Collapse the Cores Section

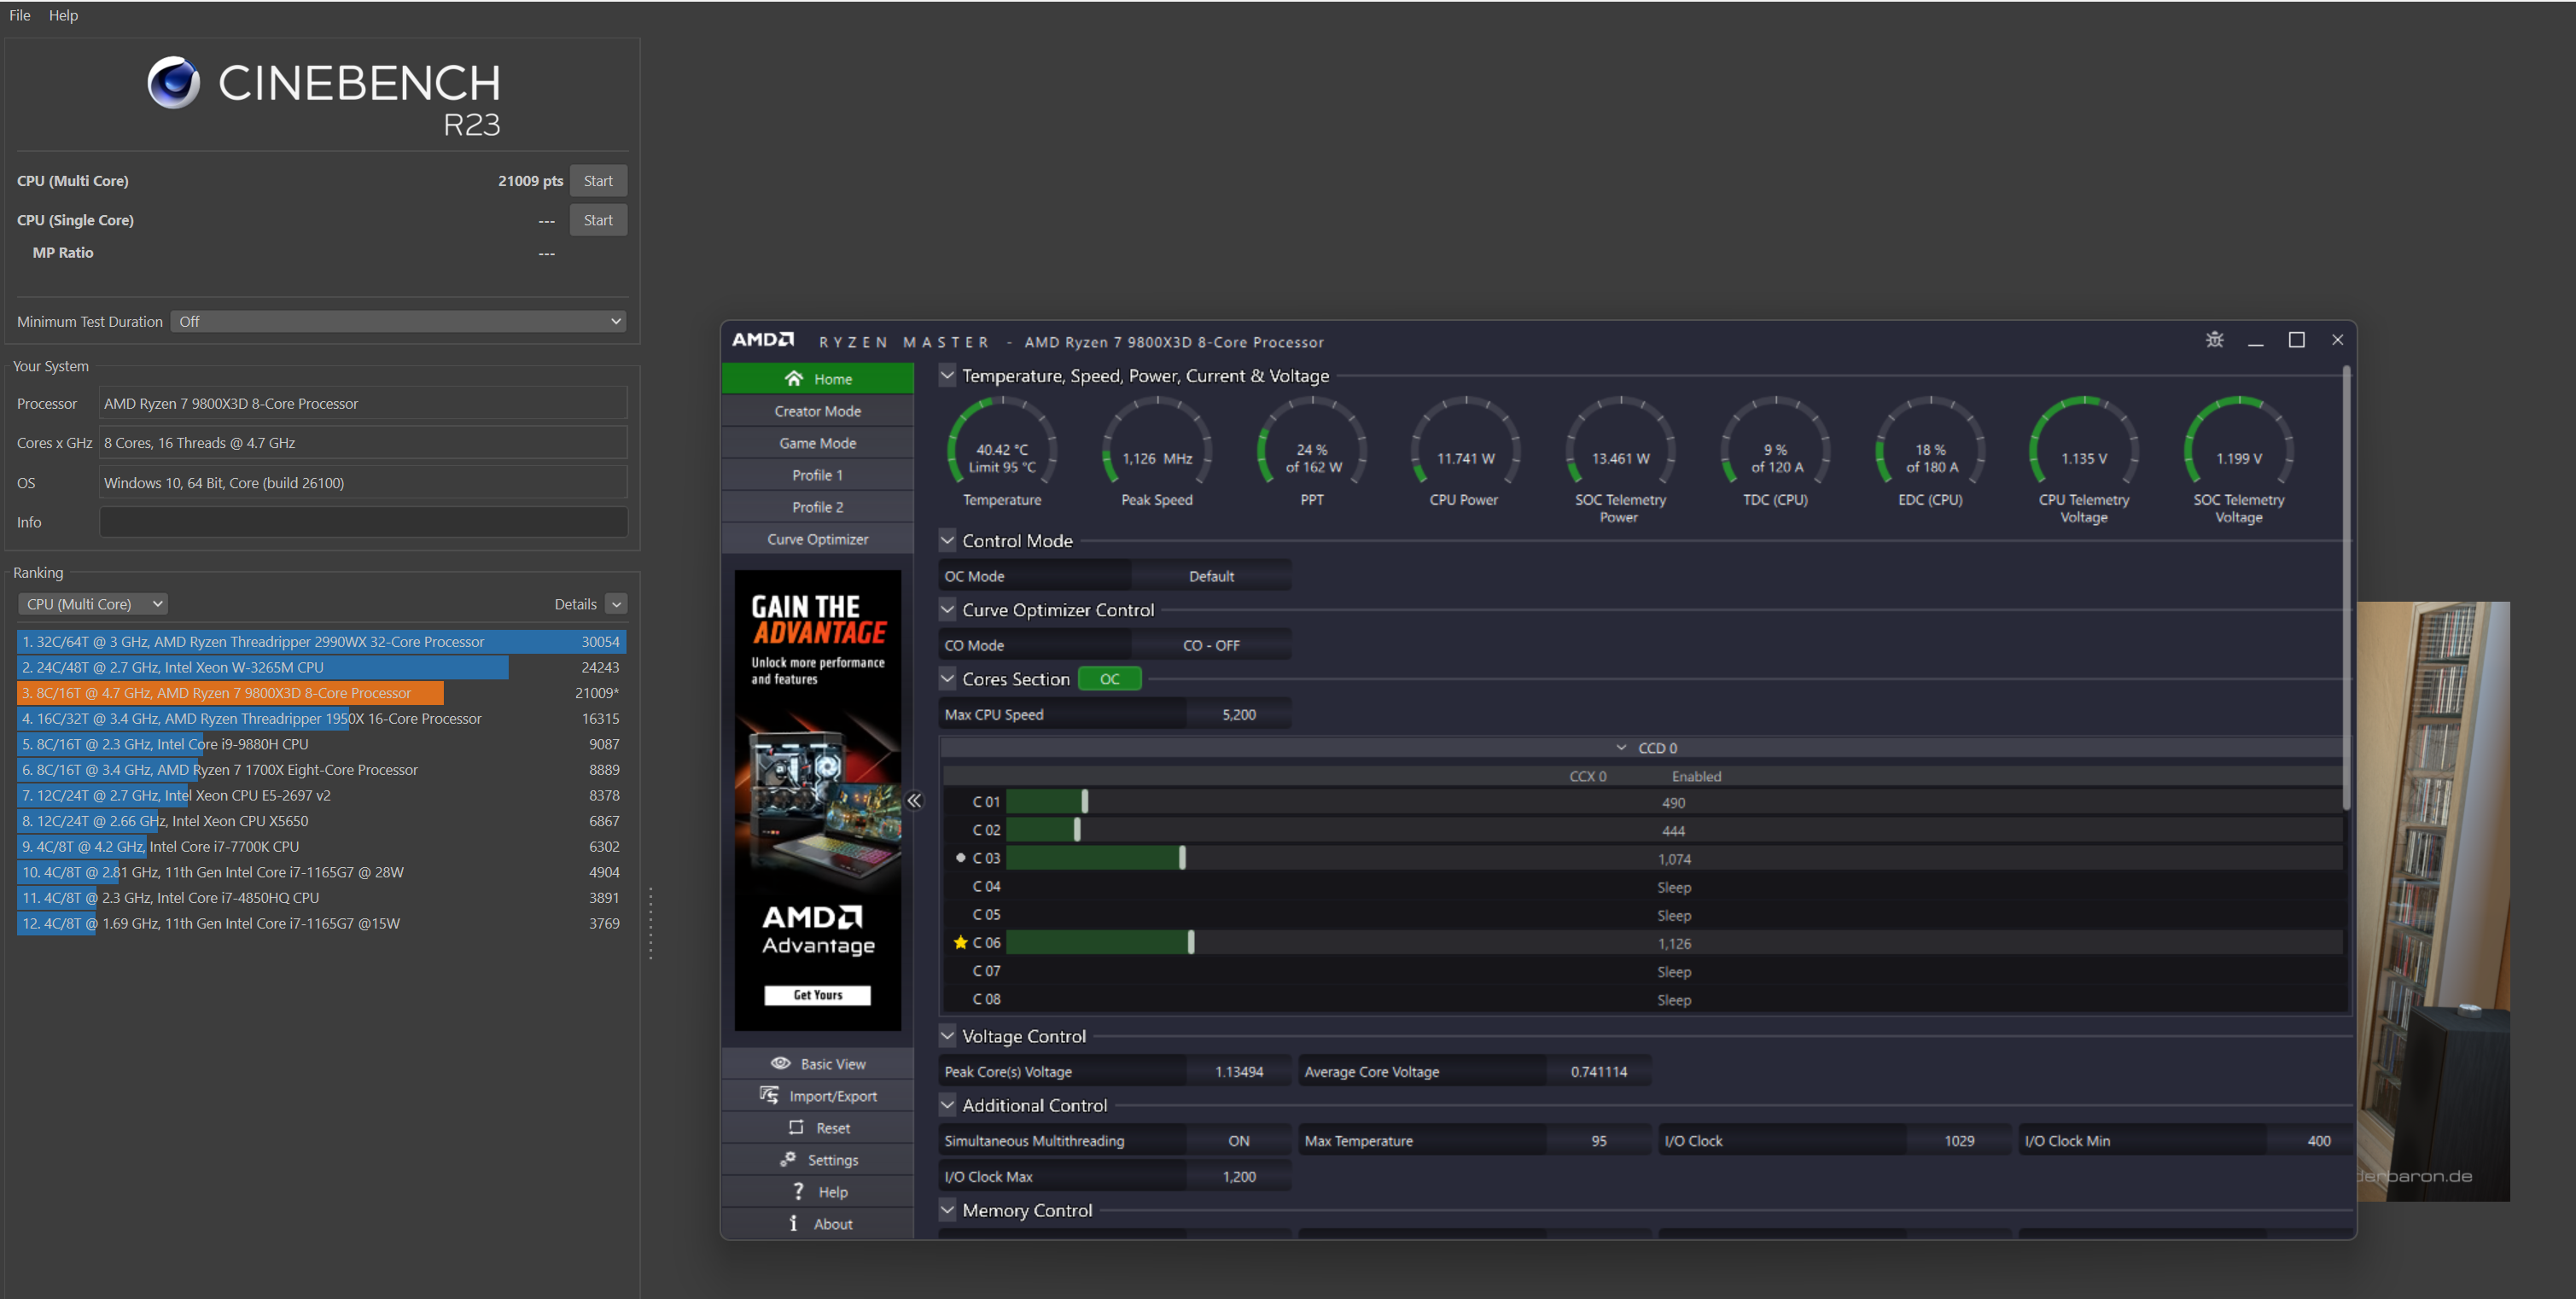point(947,678)
